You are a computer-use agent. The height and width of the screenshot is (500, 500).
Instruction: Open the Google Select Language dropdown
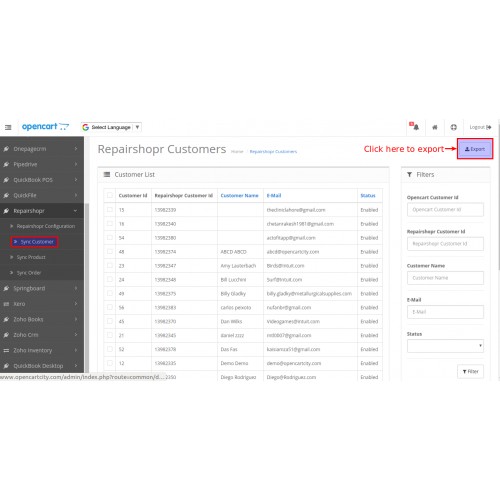point(111,127)
